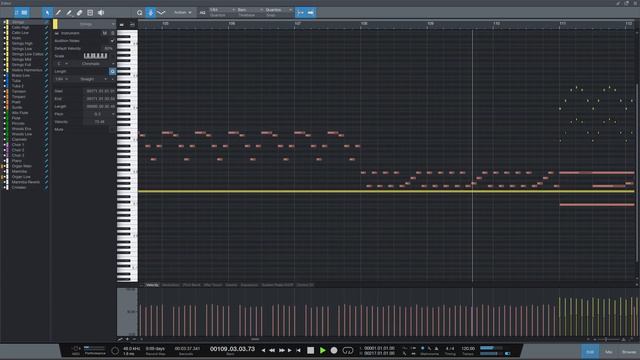Toggle the editor checkmark for Cello High

46,27
